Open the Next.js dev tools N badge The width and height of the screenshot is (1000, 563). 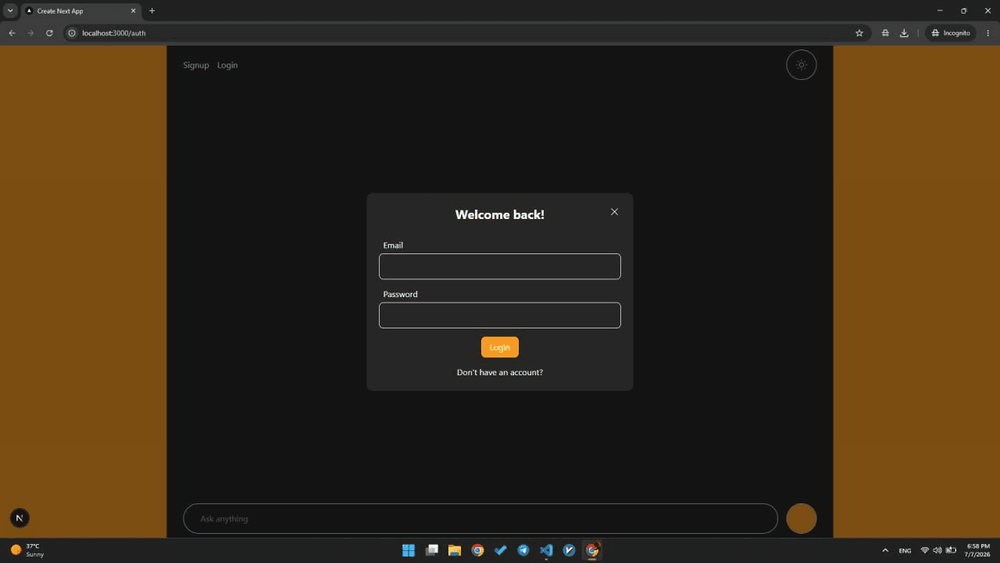tap(20, 518)
